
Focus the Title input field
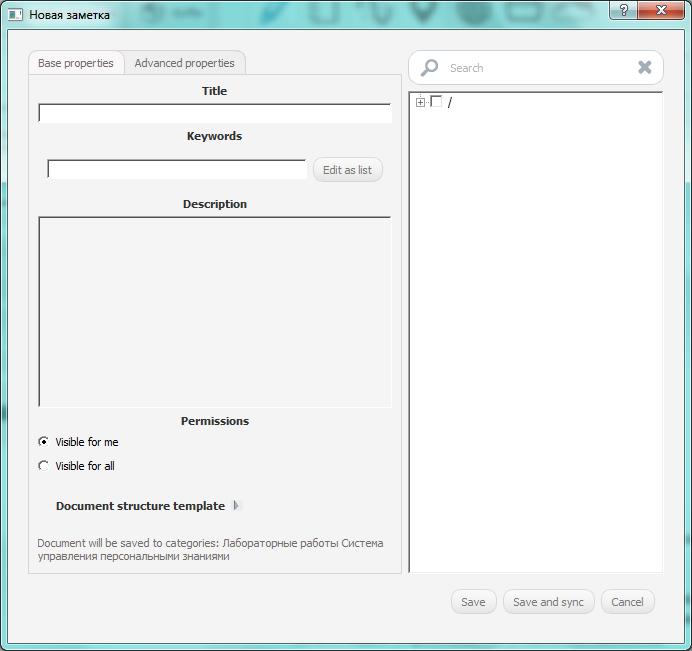(x=214, y=113)
